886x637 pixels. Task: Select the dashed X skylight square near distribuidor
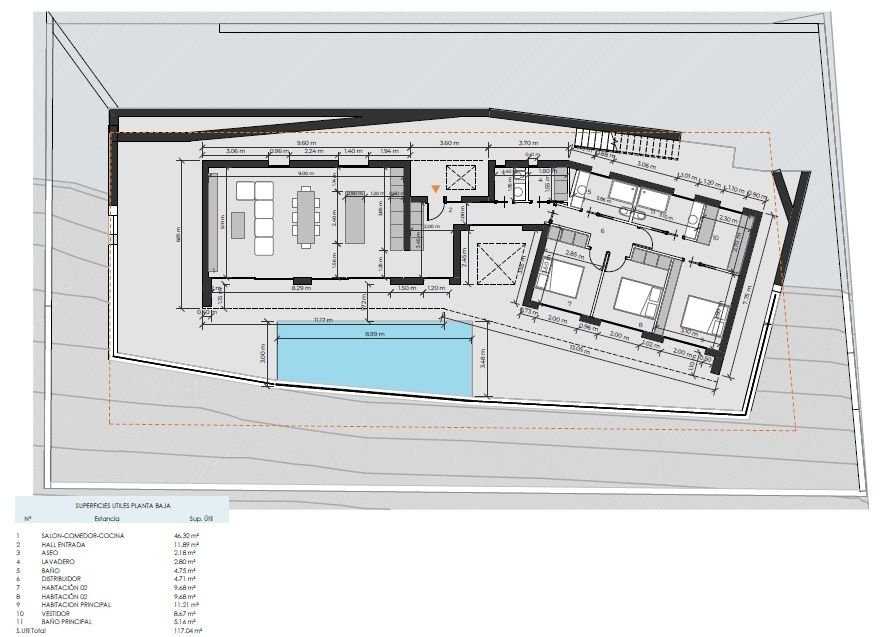[x=498, y=262]
